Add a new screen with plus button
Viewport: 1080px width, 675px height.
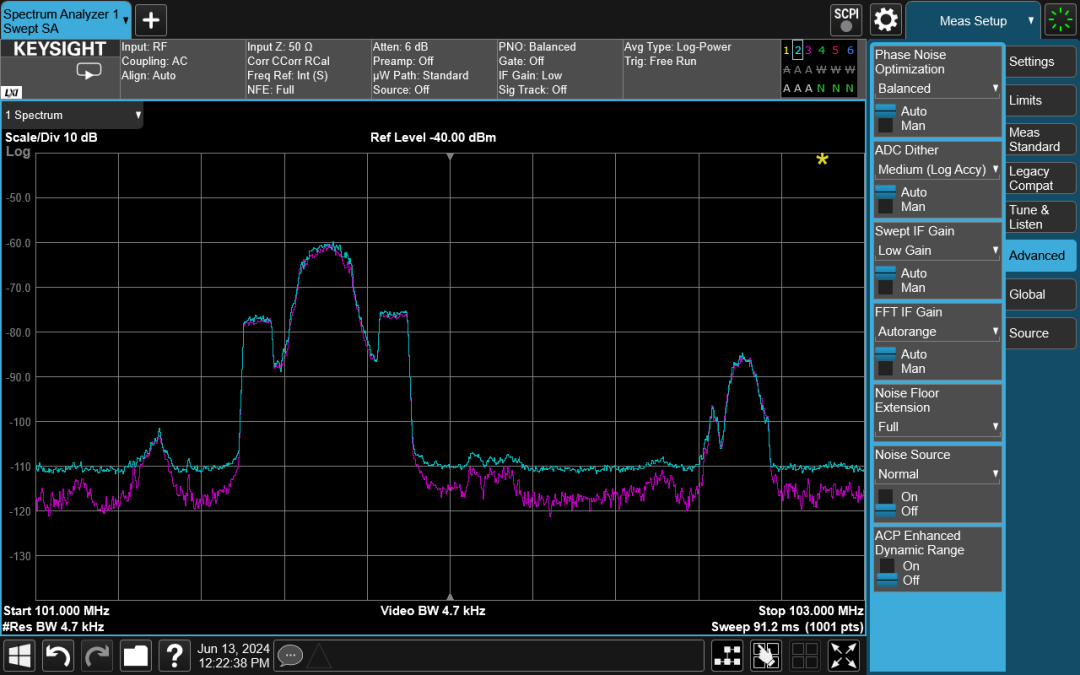tap(150, 19)
